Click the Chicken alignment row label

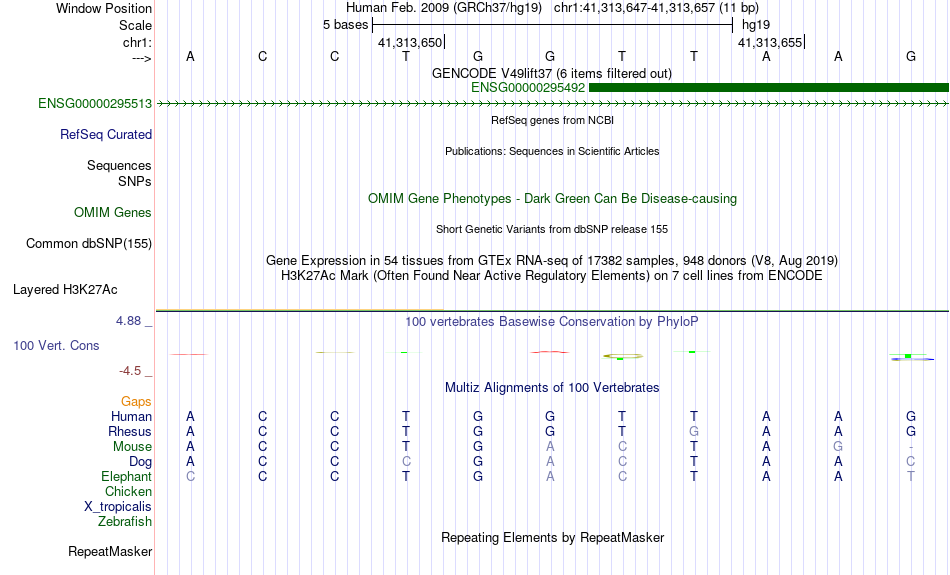[x=128, y=491]
